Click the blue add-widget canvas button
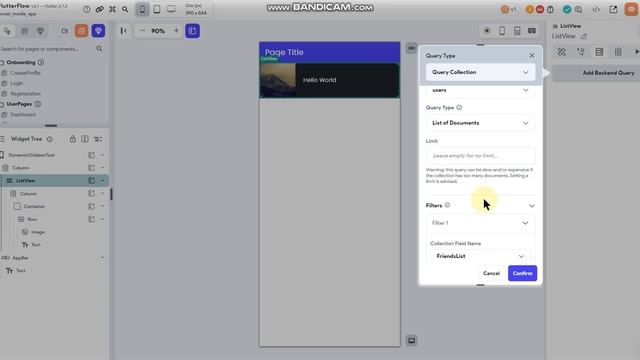 point(192,31)
